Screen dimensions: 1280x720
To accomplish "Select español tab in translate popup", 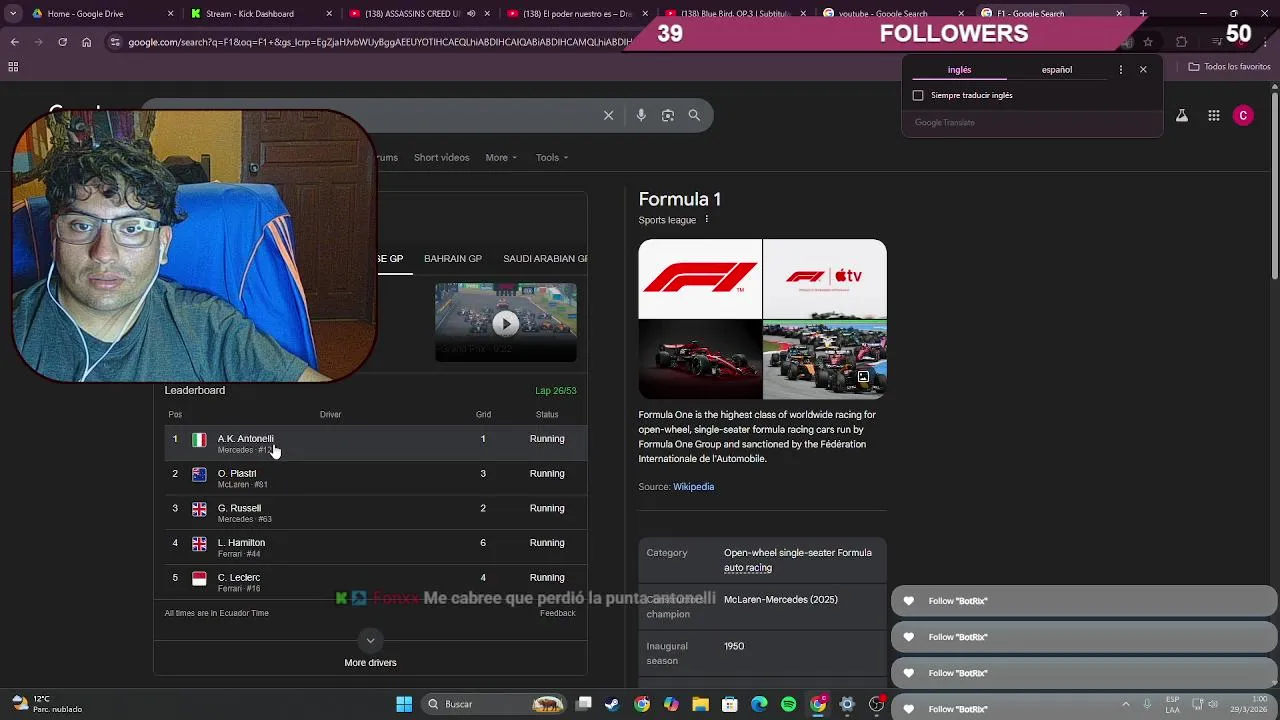I will (1057, 70).
